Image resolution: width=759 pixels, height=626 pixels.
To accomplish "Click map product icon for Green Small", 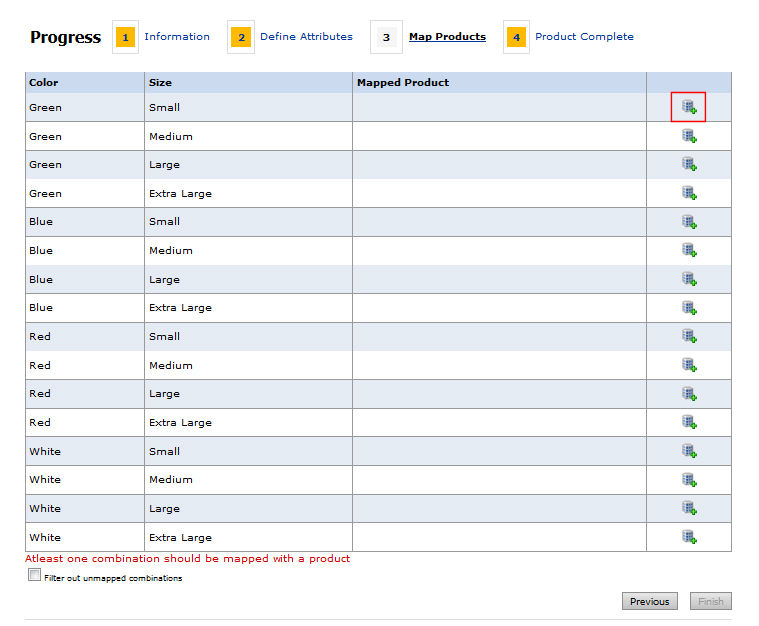I will click(689, 107).
